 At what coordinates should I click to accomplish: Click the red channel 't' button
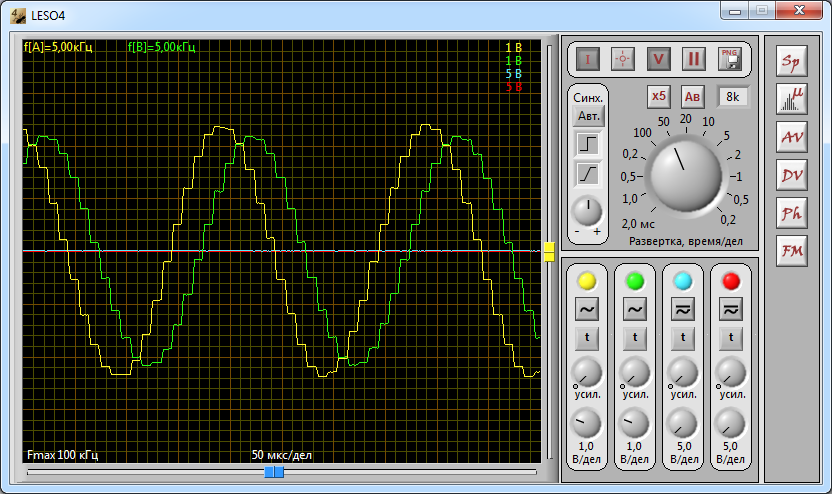tap(731, 338)
